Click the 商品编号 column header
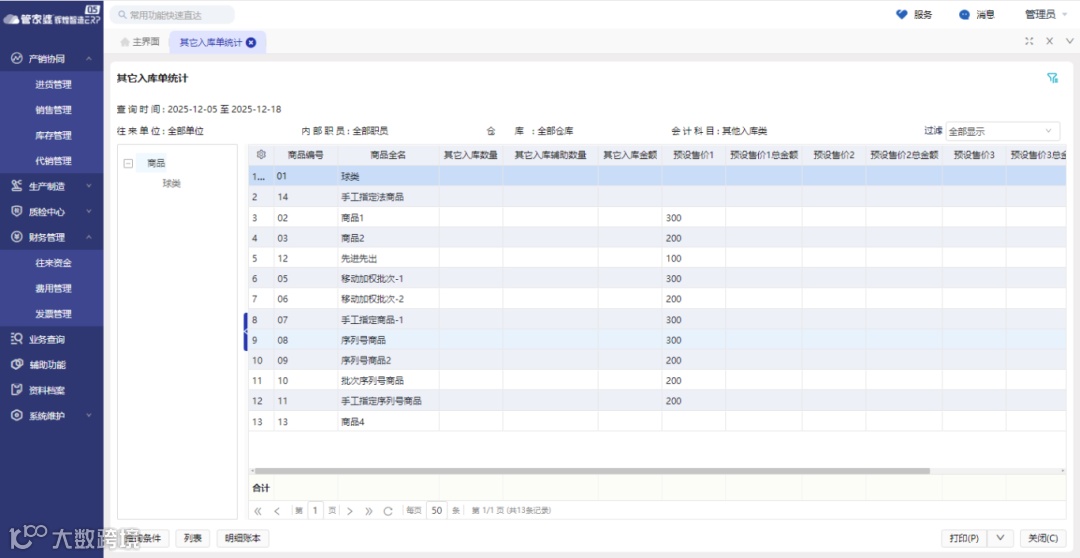Screen dimensions: 1080x558 click(306, 155)
